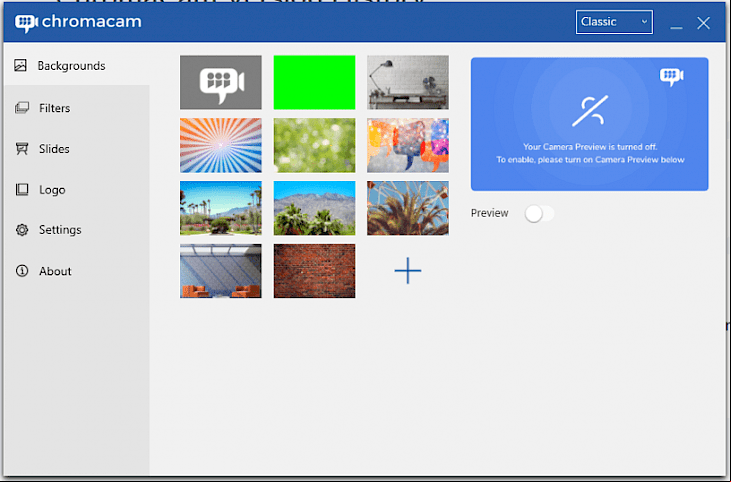Click the camera preview off panel
This screenshot has height=482, width=731.
point(589,124)
